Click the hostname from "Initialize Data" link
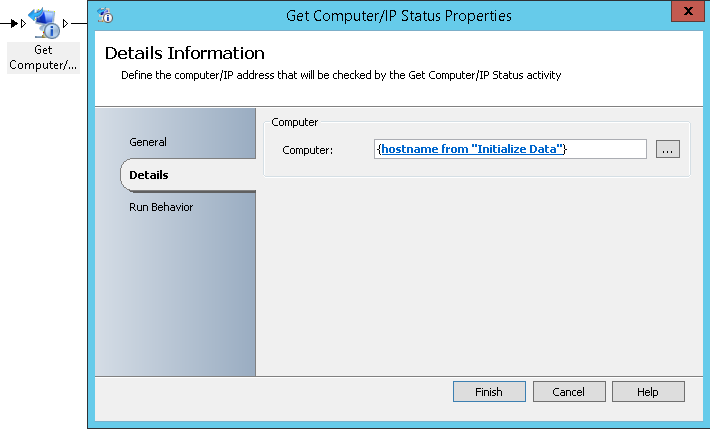710x430 pixels. 472,149
